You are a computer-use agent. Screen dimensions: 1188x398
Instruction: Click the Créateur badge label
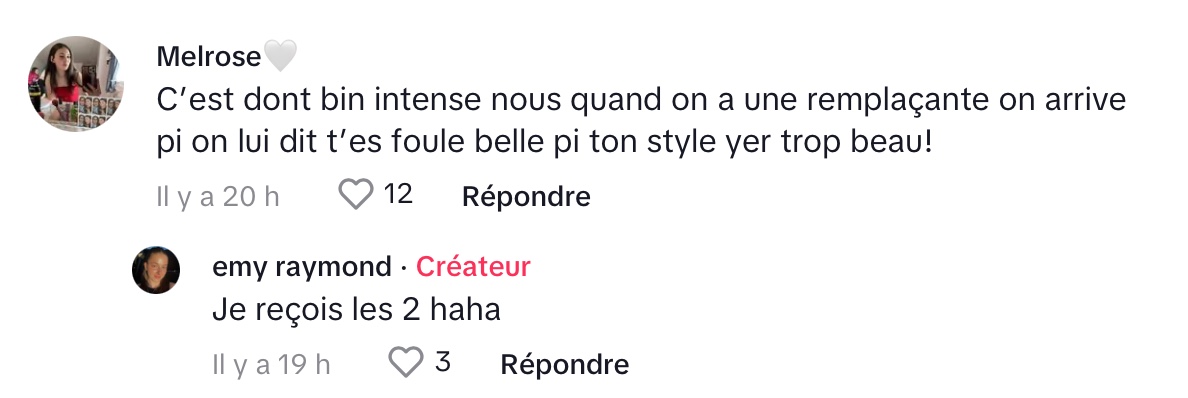click(473, 267)
